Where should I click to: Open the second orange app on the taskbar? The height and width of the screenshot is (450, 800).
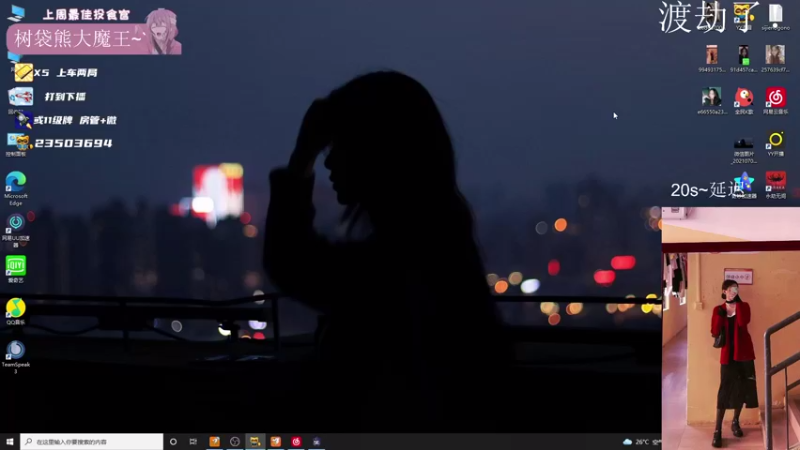point(276,441)
